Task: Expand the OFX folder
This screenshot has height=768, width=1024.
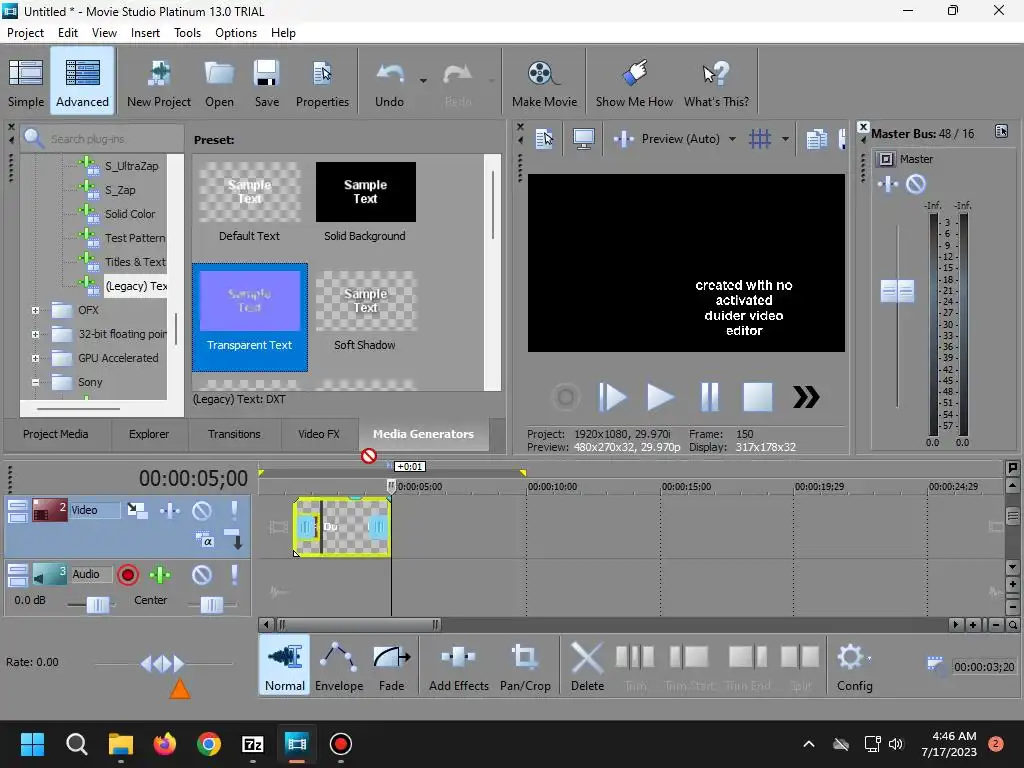Action: point(35,310)
